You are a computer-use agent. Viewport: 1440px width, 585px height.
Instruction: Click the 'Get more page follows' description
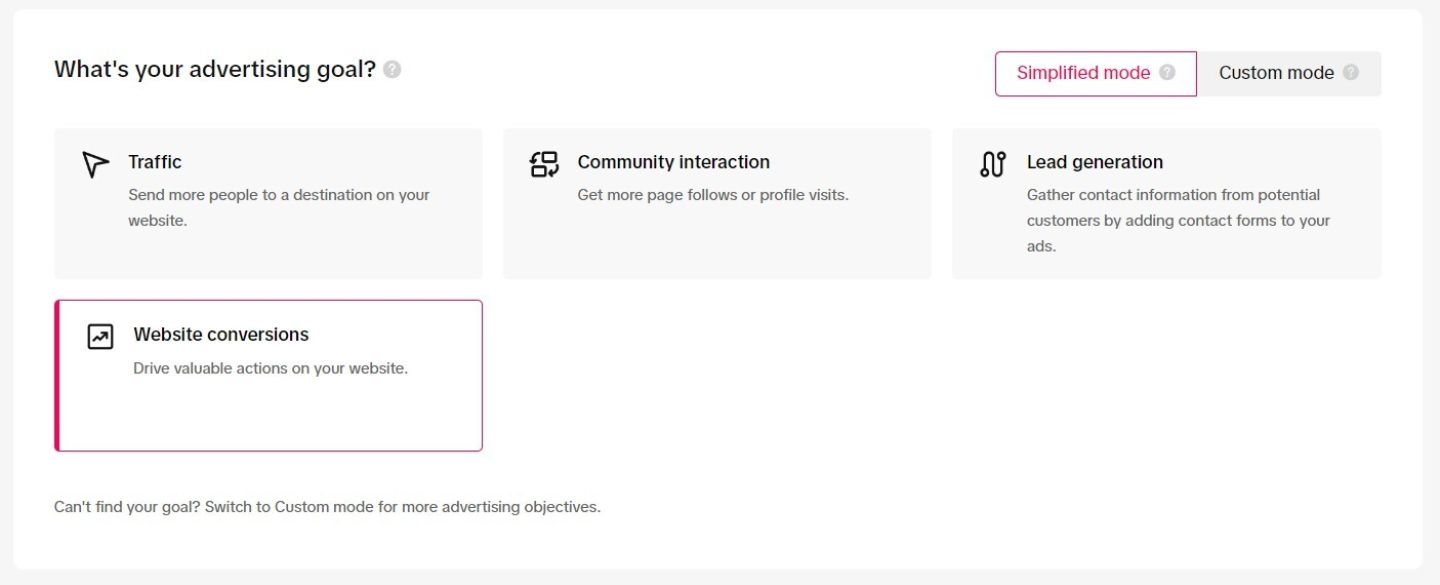click(712, 195)
